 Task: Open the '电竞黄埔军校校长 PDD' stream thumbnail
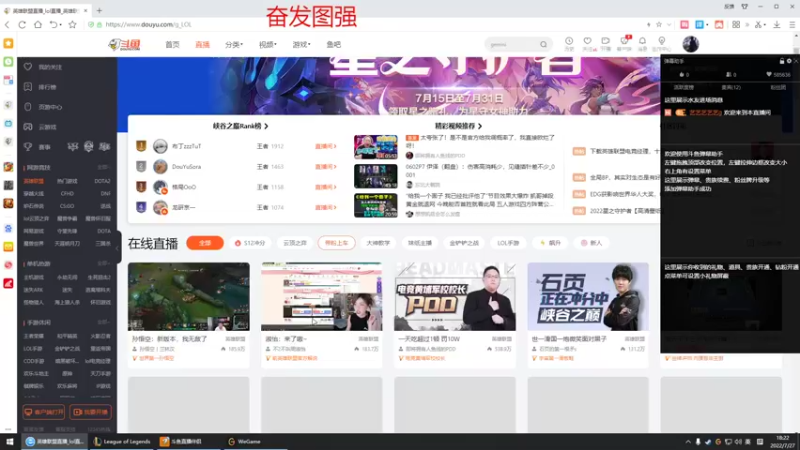455,296
